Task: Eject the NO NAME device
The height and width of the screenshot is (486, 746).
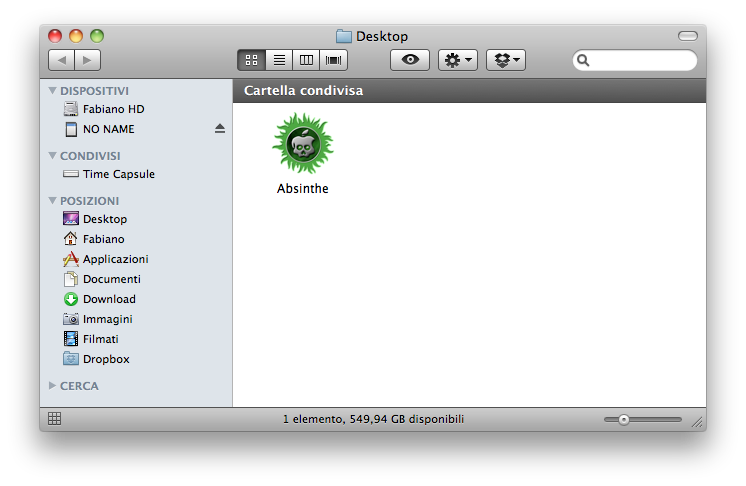Action: point(220,129)
